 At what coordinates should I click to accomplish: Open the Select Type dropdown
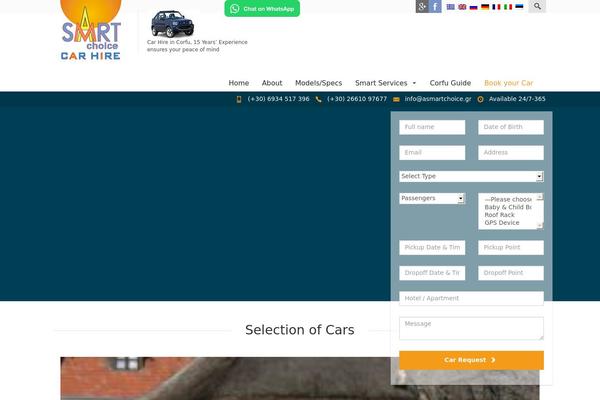coord(471,176)
